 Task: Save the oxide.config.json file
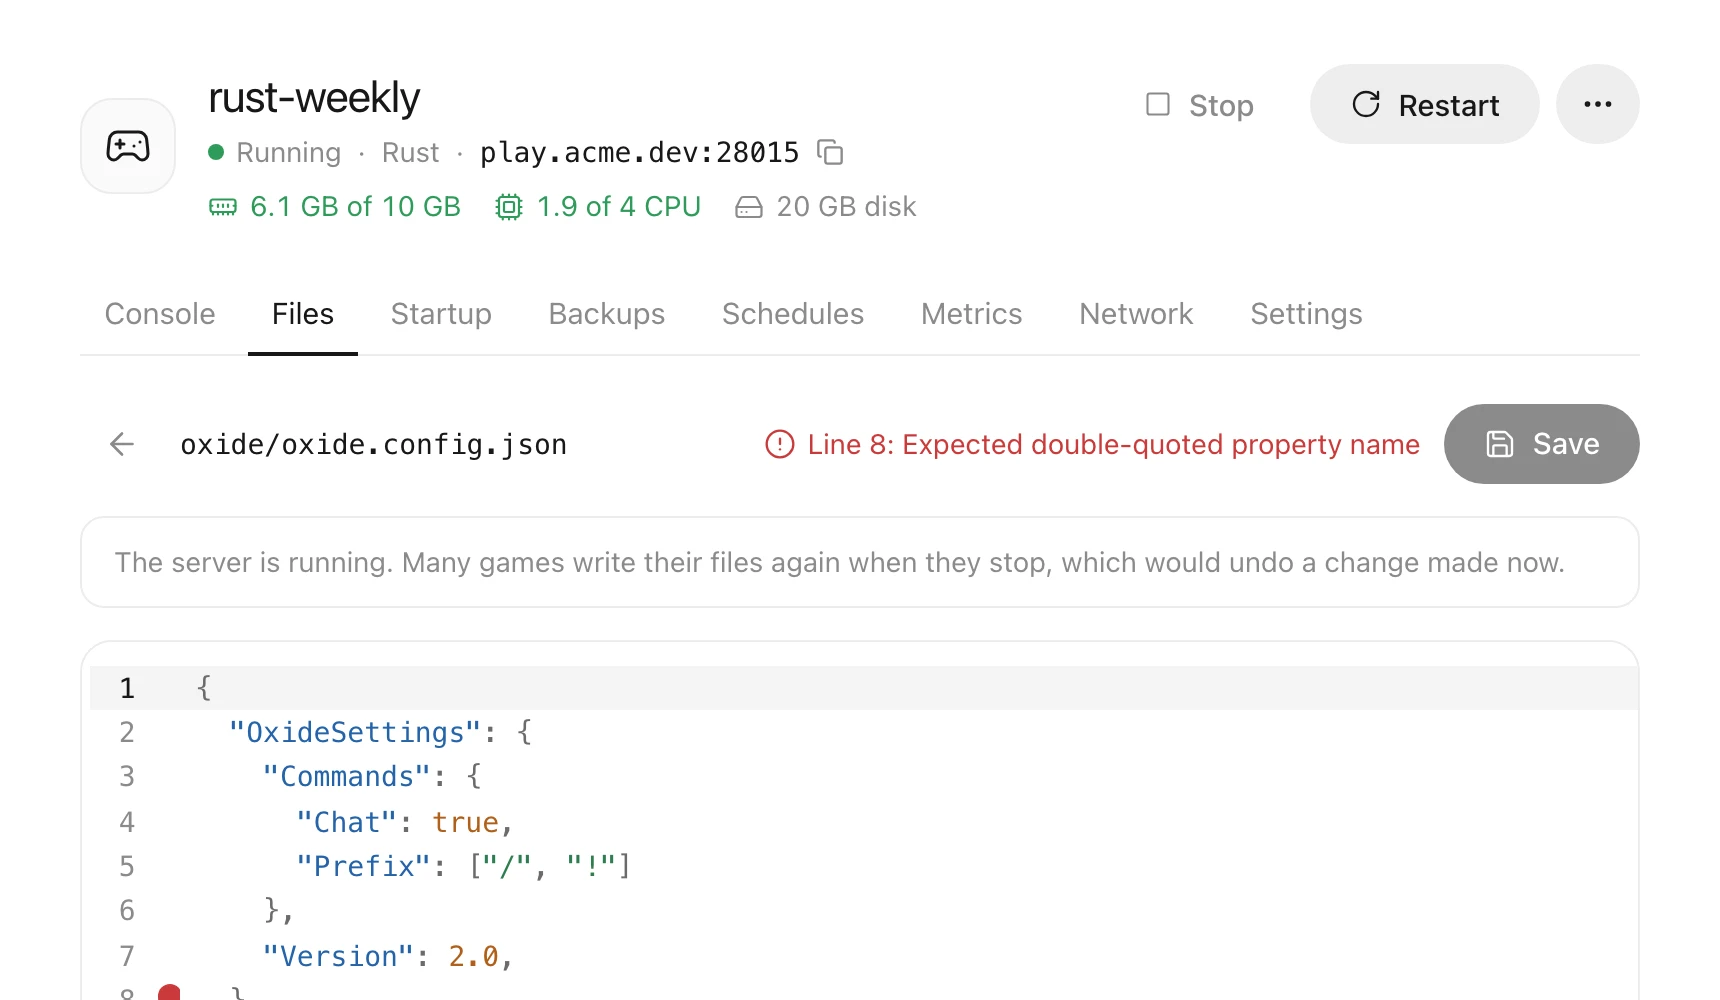coord(1542,444)
